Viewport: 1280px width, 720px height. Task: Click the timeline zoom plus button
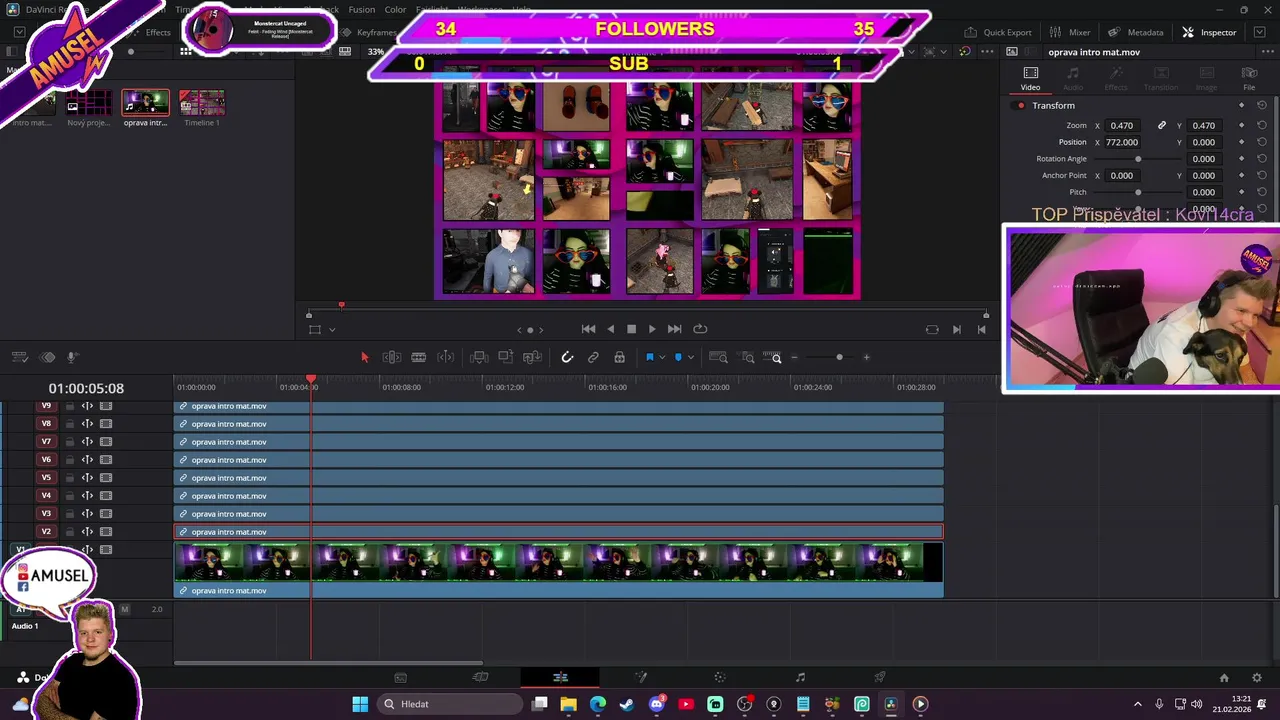866,357
